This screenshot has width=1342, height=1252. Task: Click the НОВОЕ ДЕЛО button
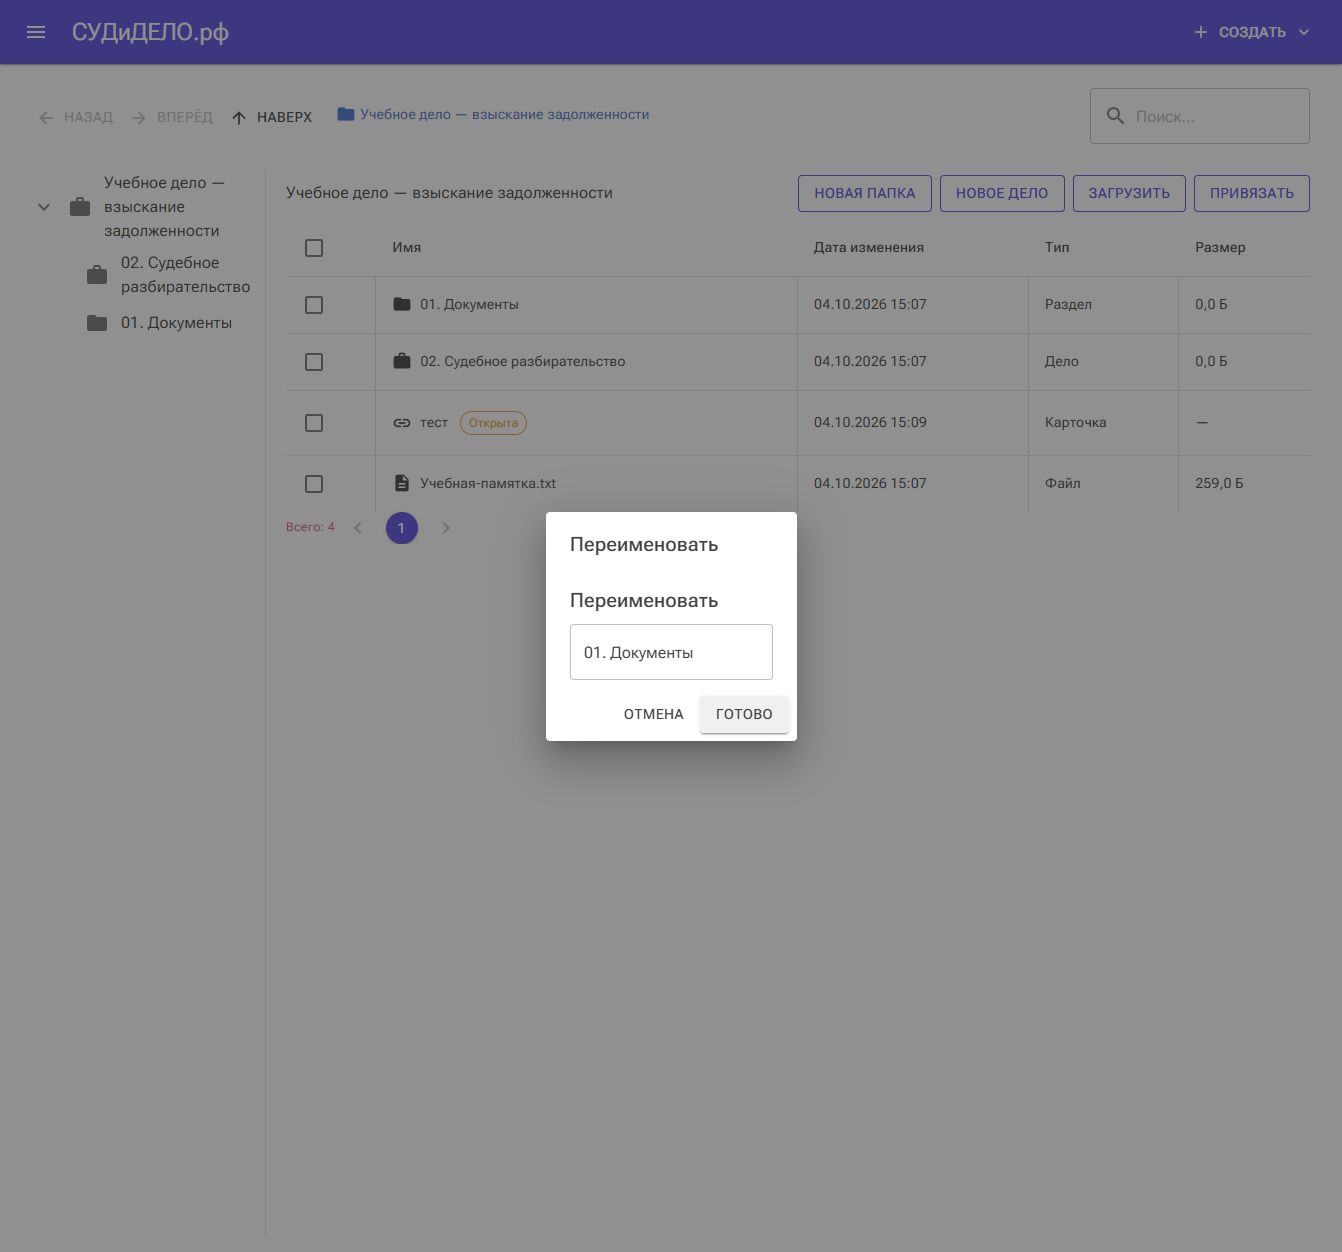click(x=1002, y=193)
